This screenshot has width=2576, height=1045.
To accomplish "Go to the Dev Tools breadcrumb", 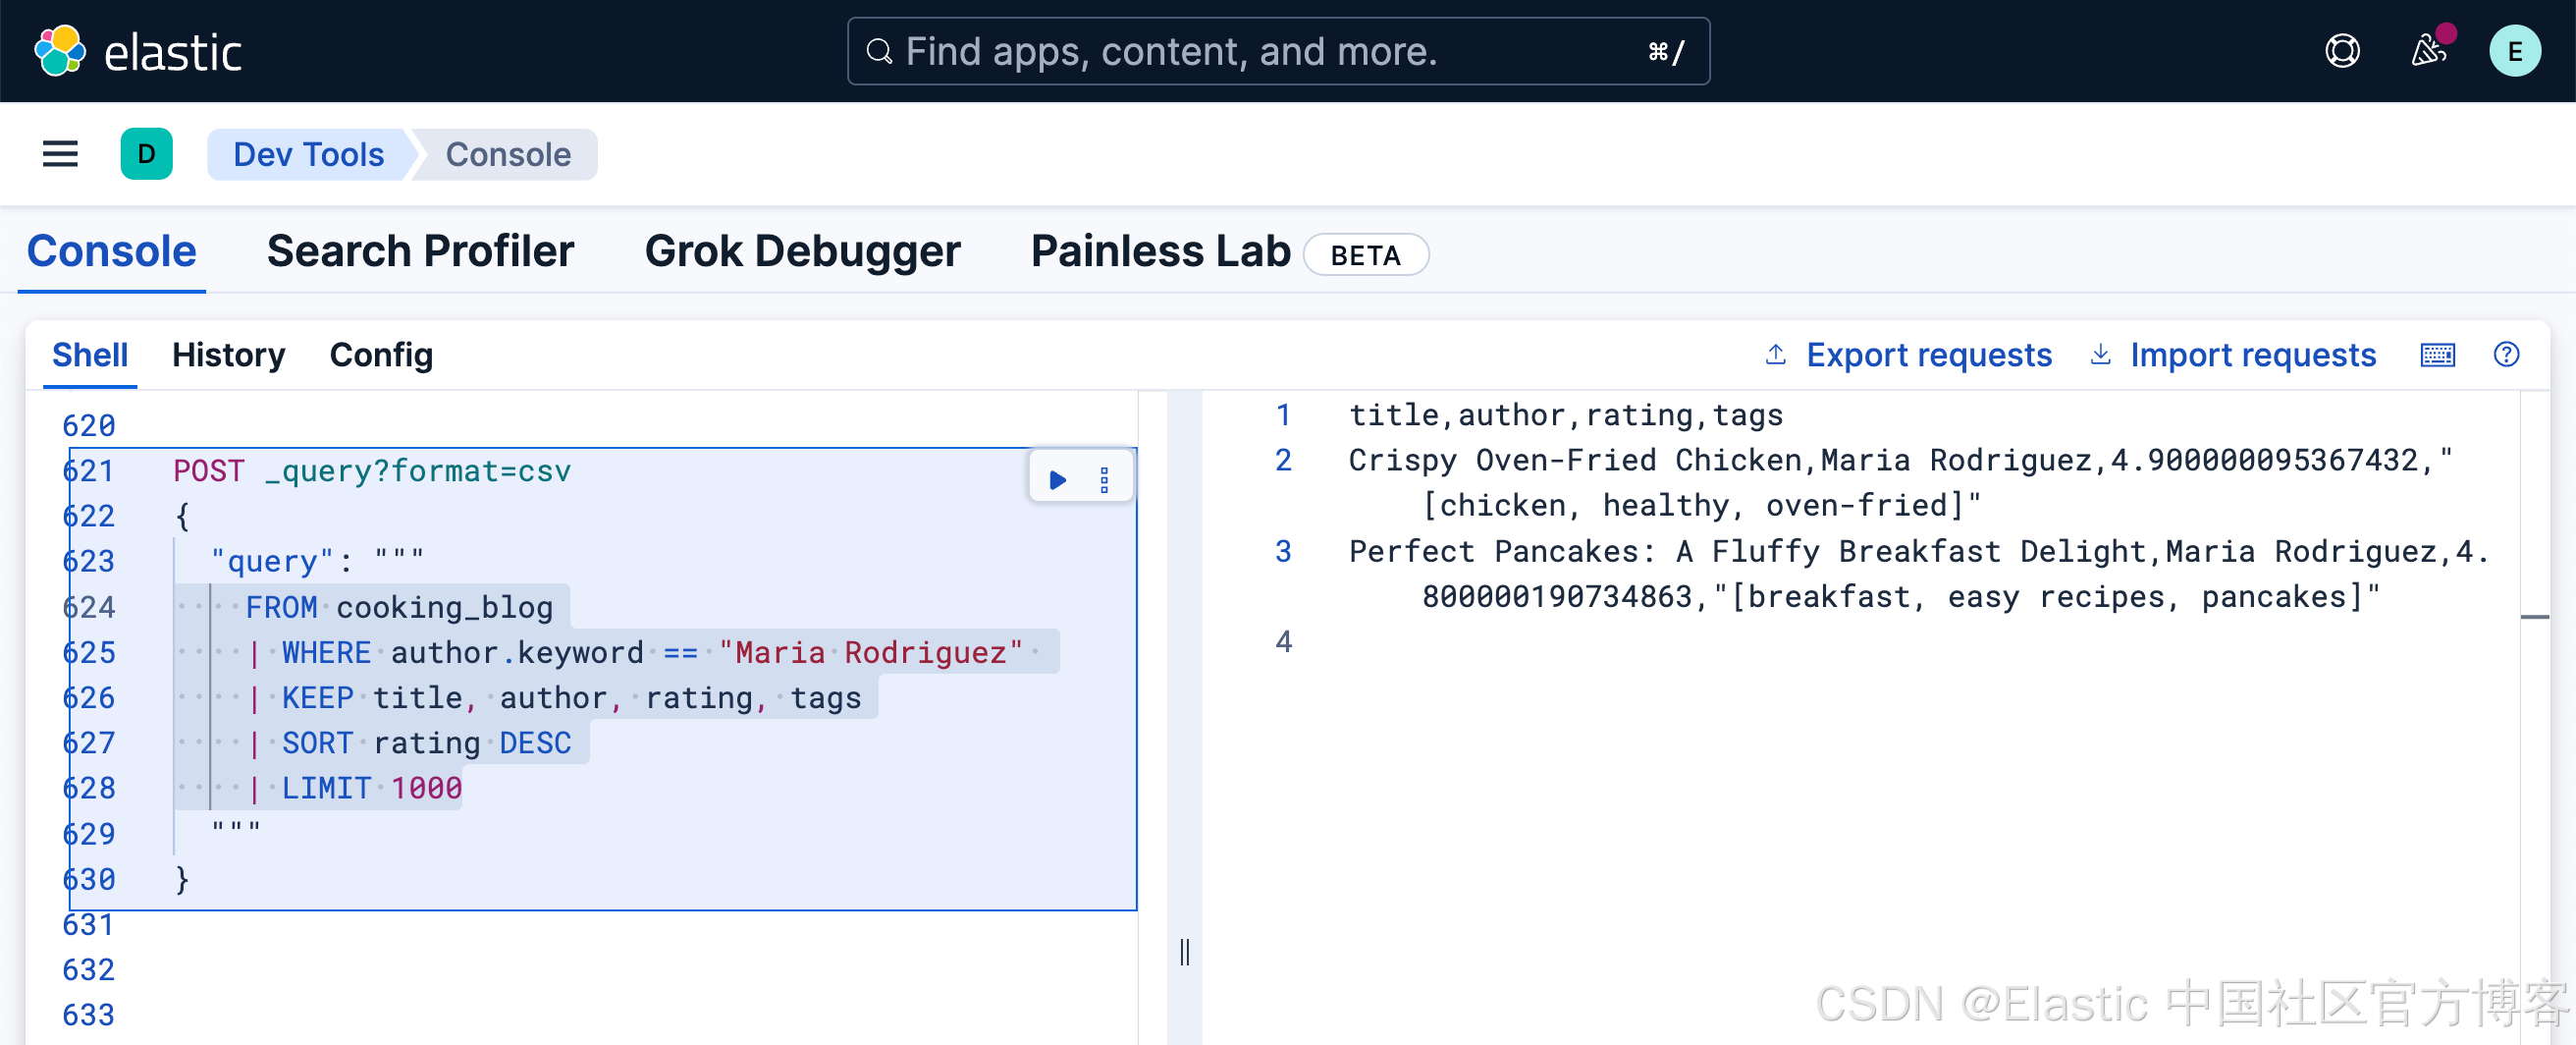I will (308, 154).
